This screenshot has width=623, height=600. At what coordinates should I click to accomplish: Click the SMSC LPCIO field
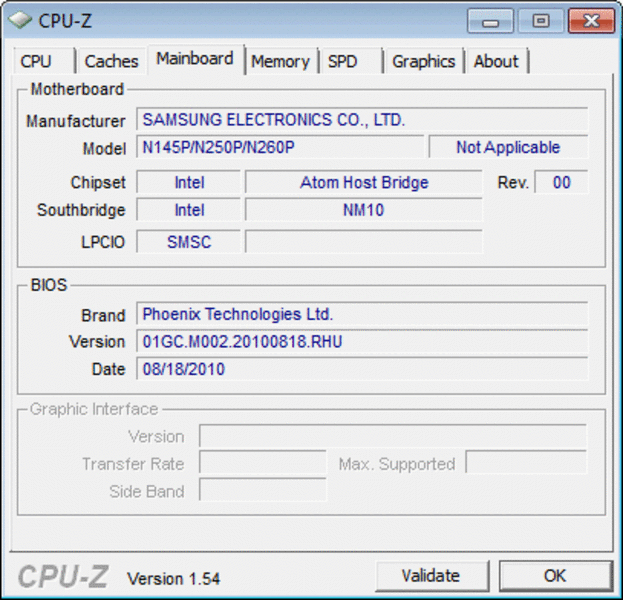tap(189, 242)
